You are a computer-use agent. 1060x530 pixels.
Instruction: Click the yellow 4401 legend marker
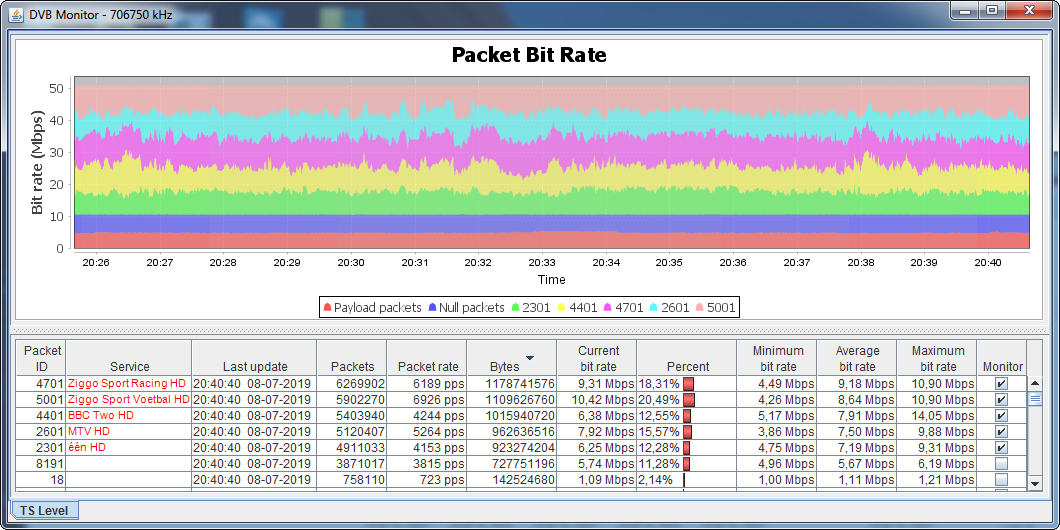[562, 308]
